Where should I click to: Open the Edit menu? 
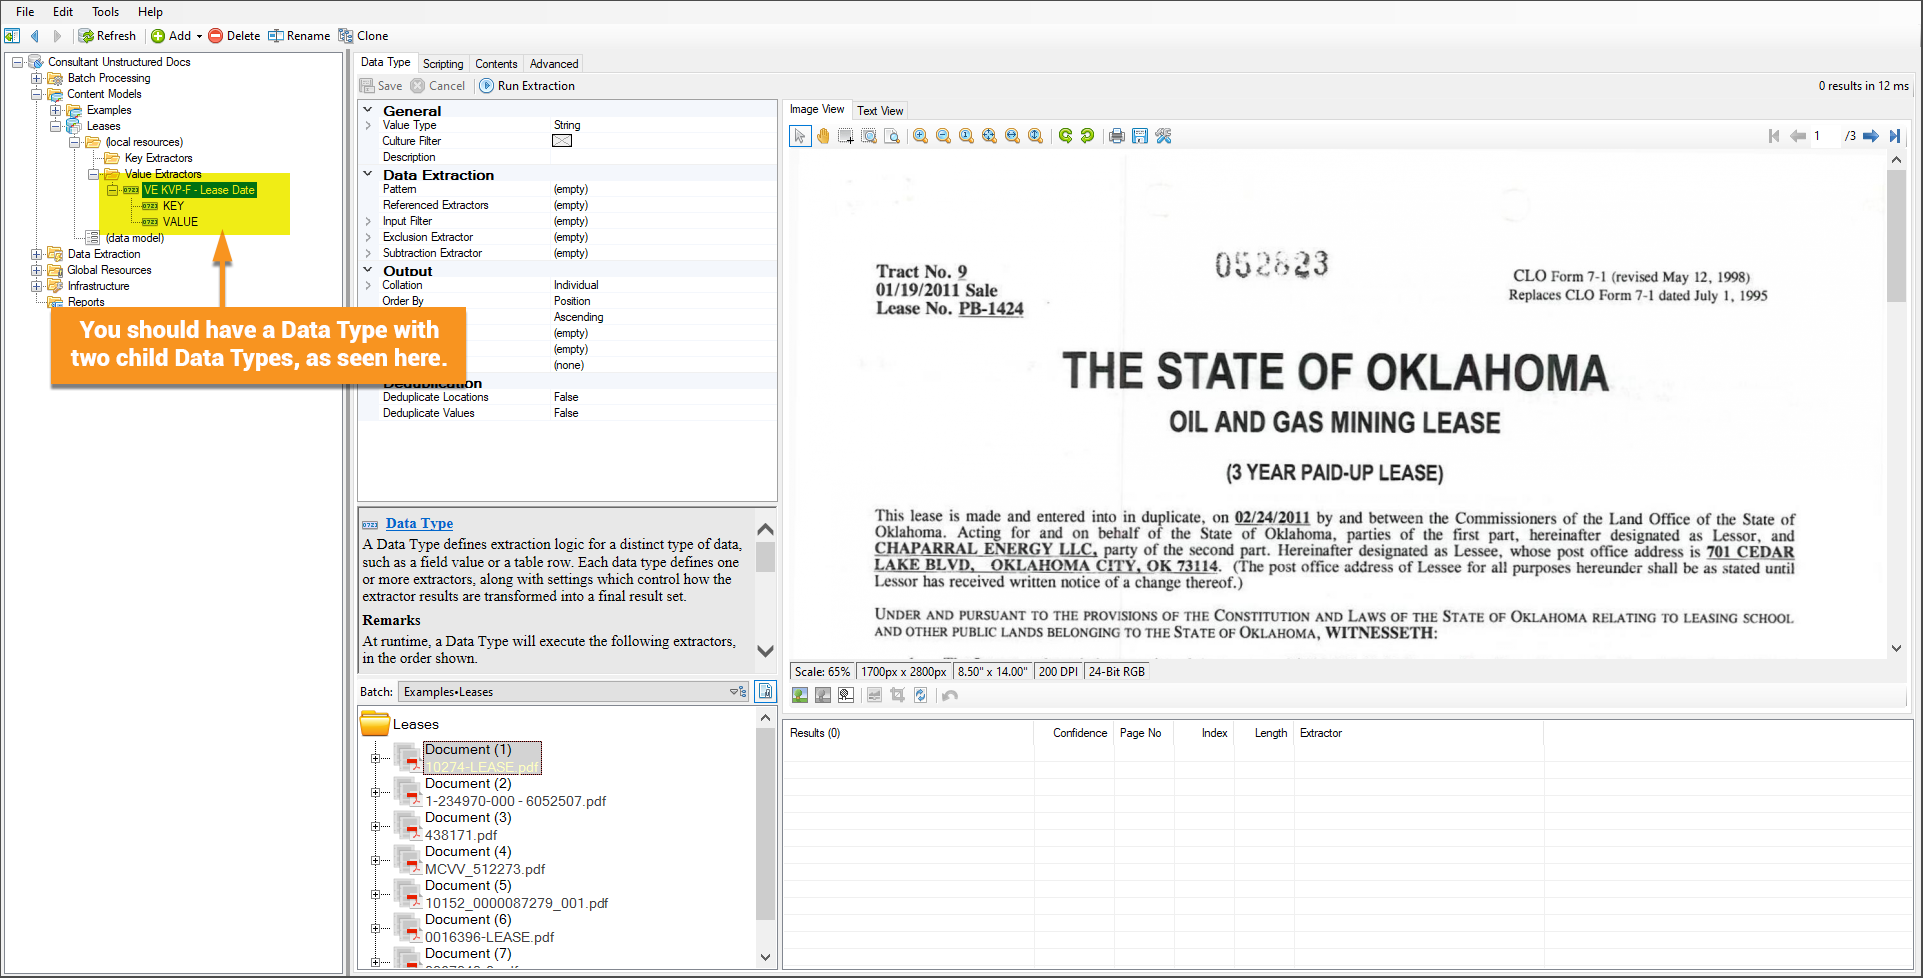click(63, 12)
